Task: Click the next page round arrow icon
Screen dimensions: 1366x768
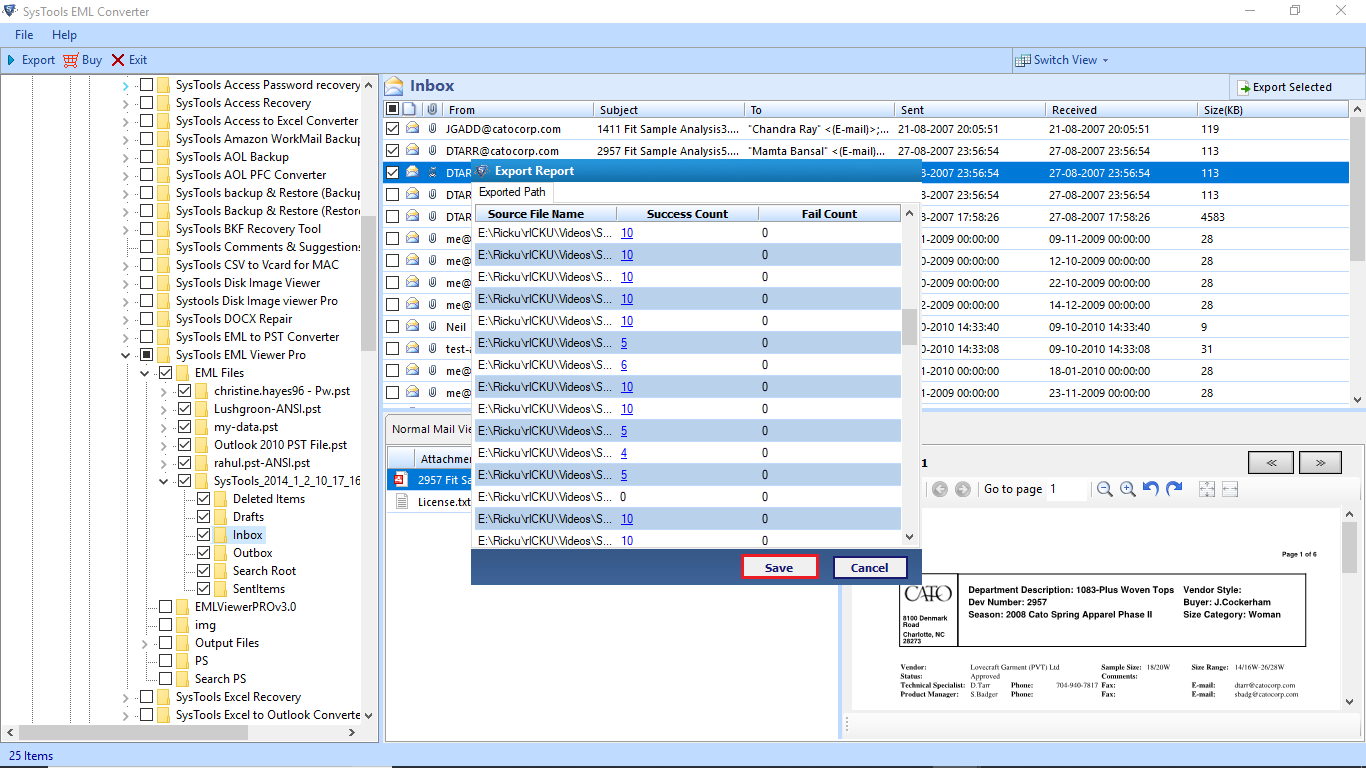Action: pos(963,489)
